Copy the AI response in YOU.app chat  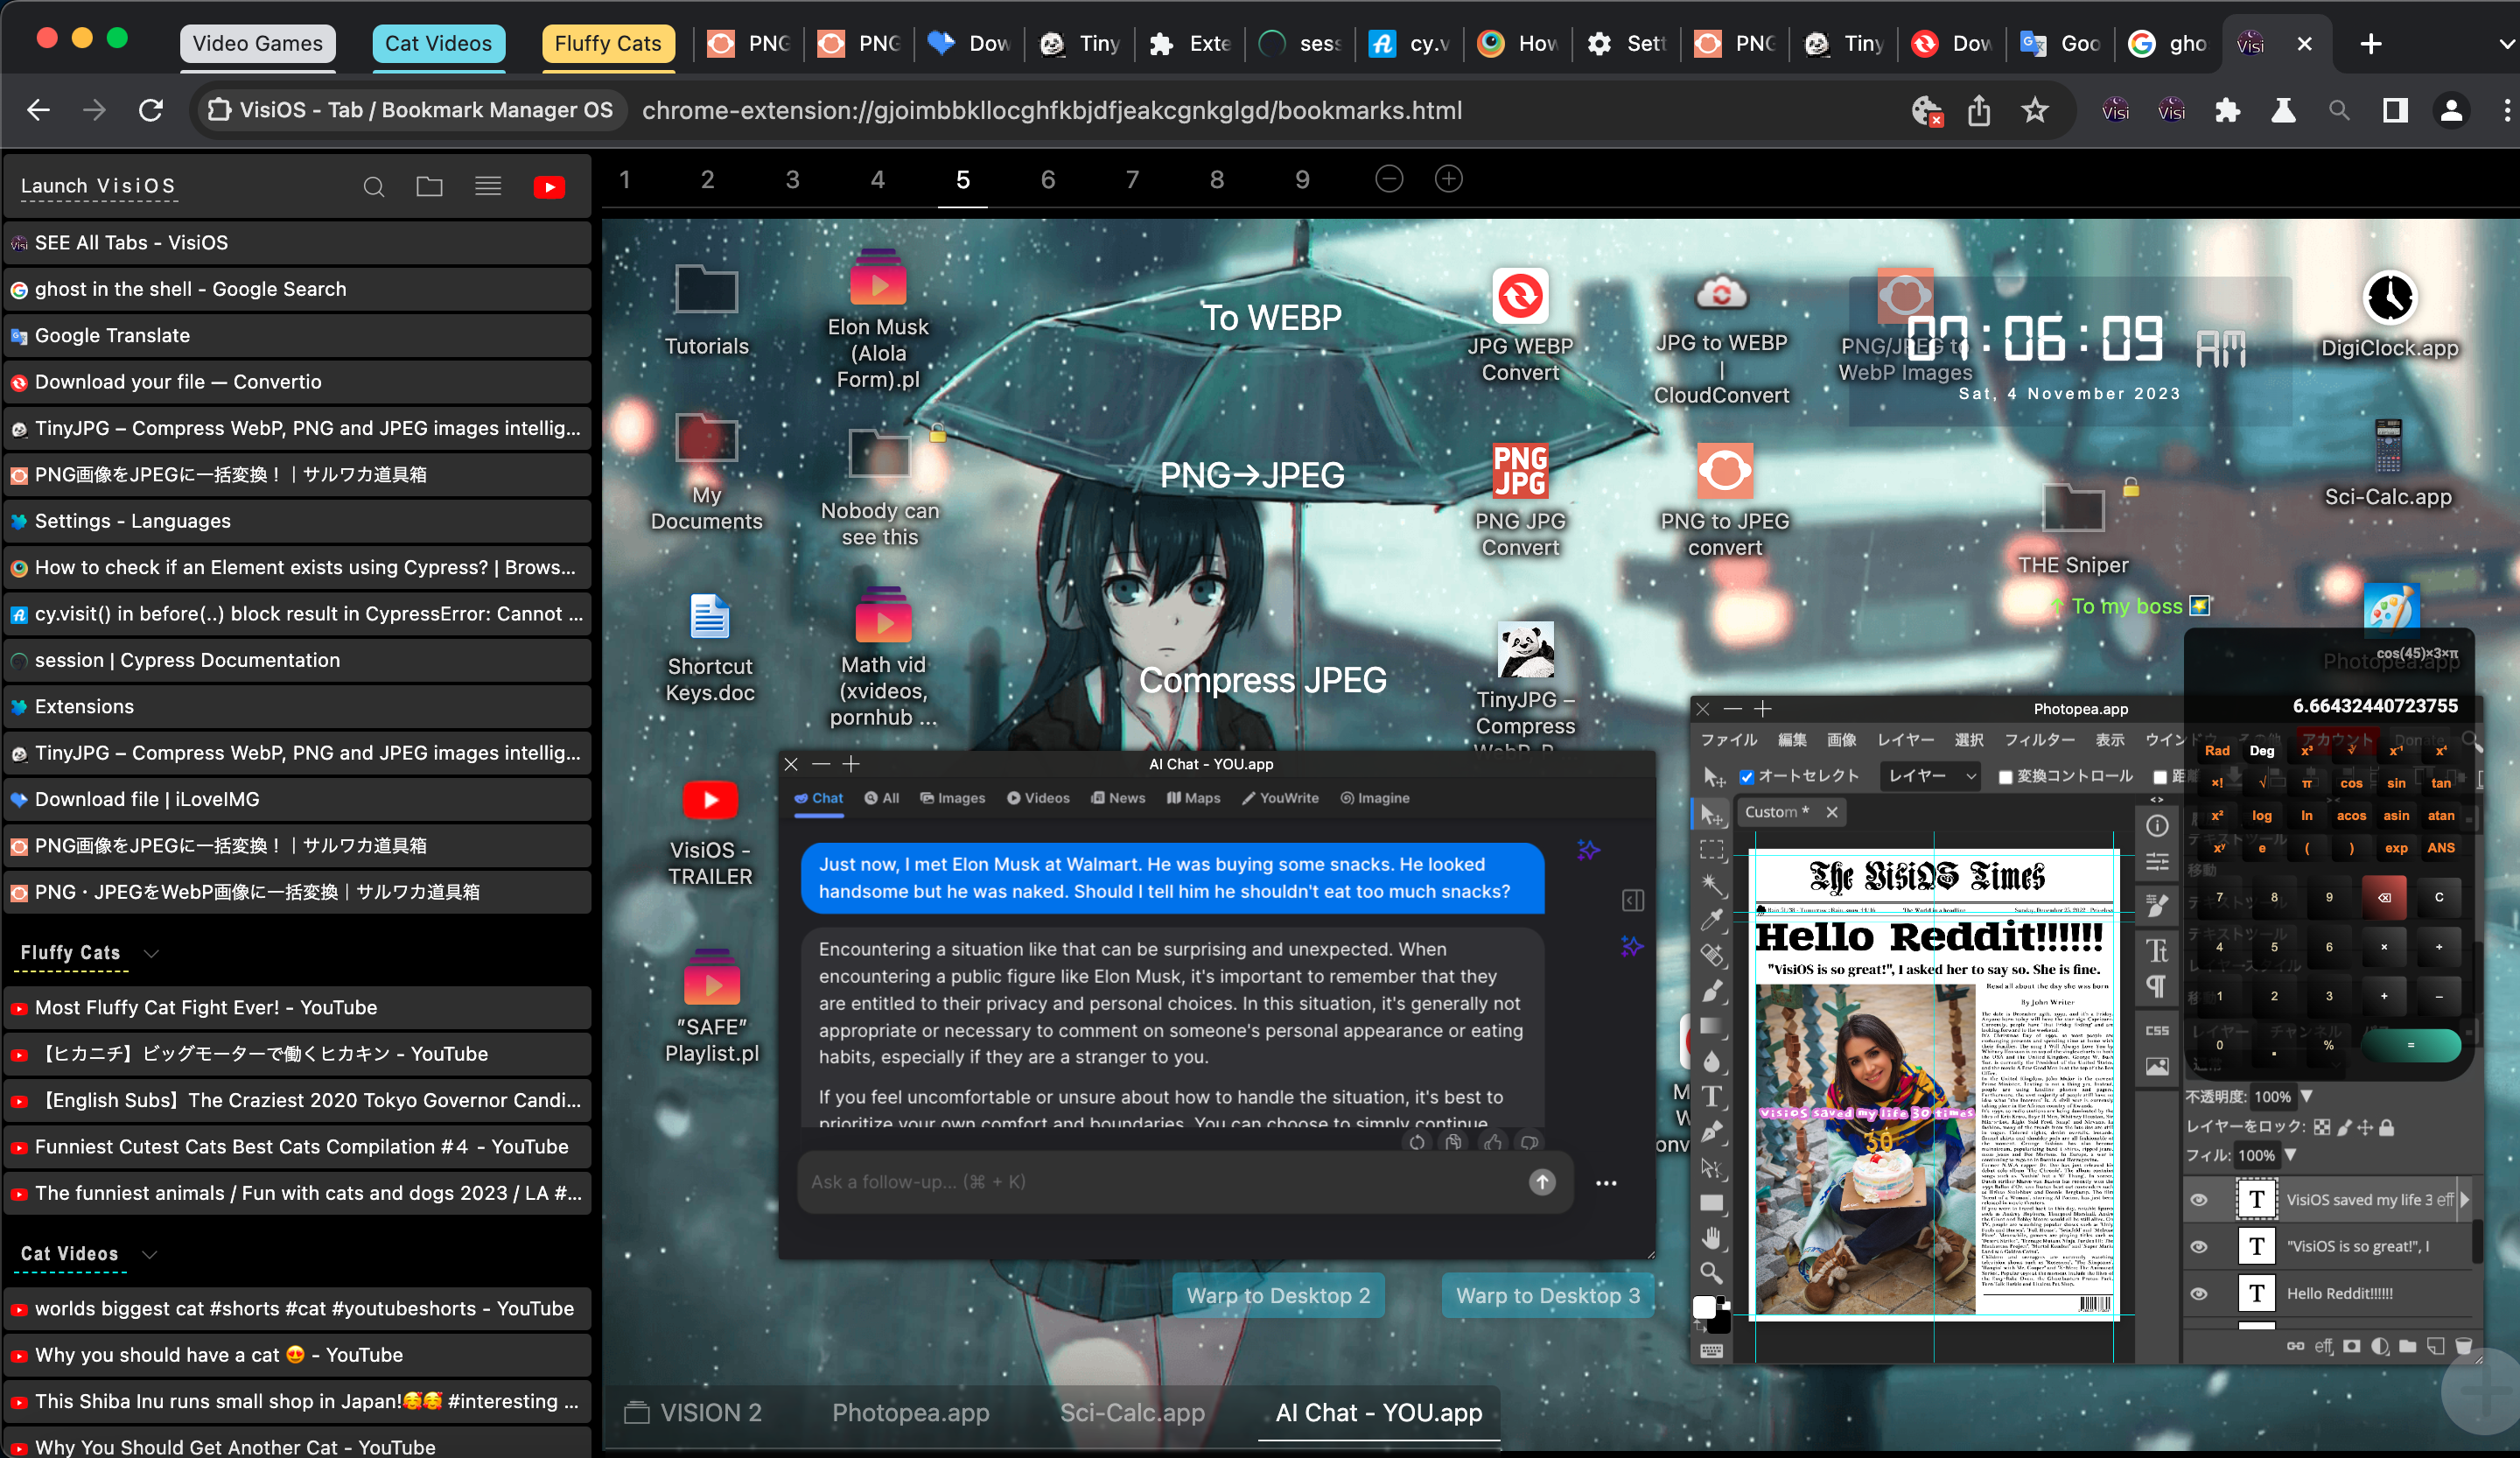[x=1453, y=1142]
